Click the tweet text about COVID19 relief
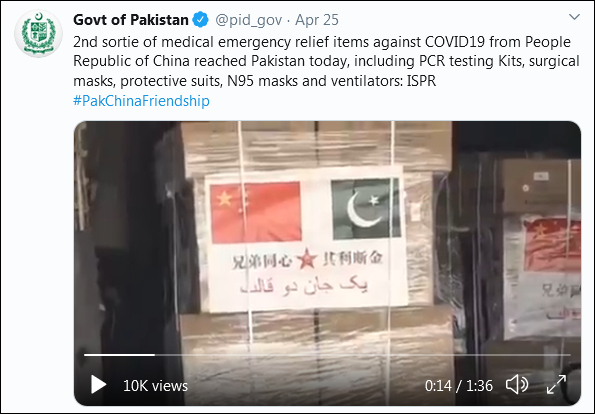This screenshot has width=595, height=414. [x=326, y=61]
